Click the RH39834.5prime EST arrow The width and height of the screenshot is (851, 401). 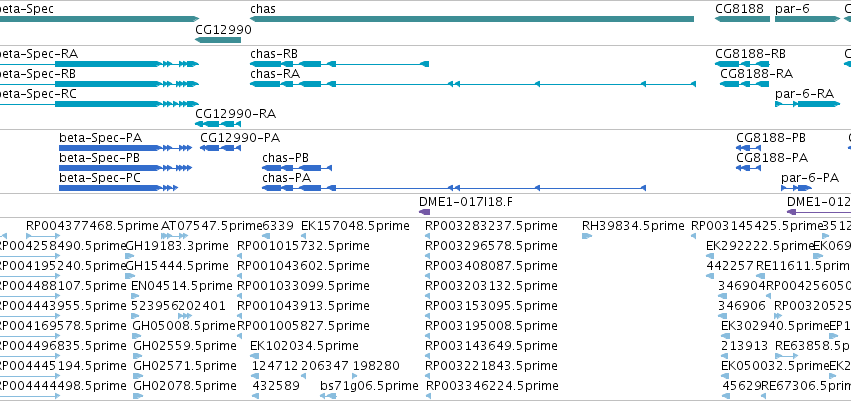[x=587, y=236]
